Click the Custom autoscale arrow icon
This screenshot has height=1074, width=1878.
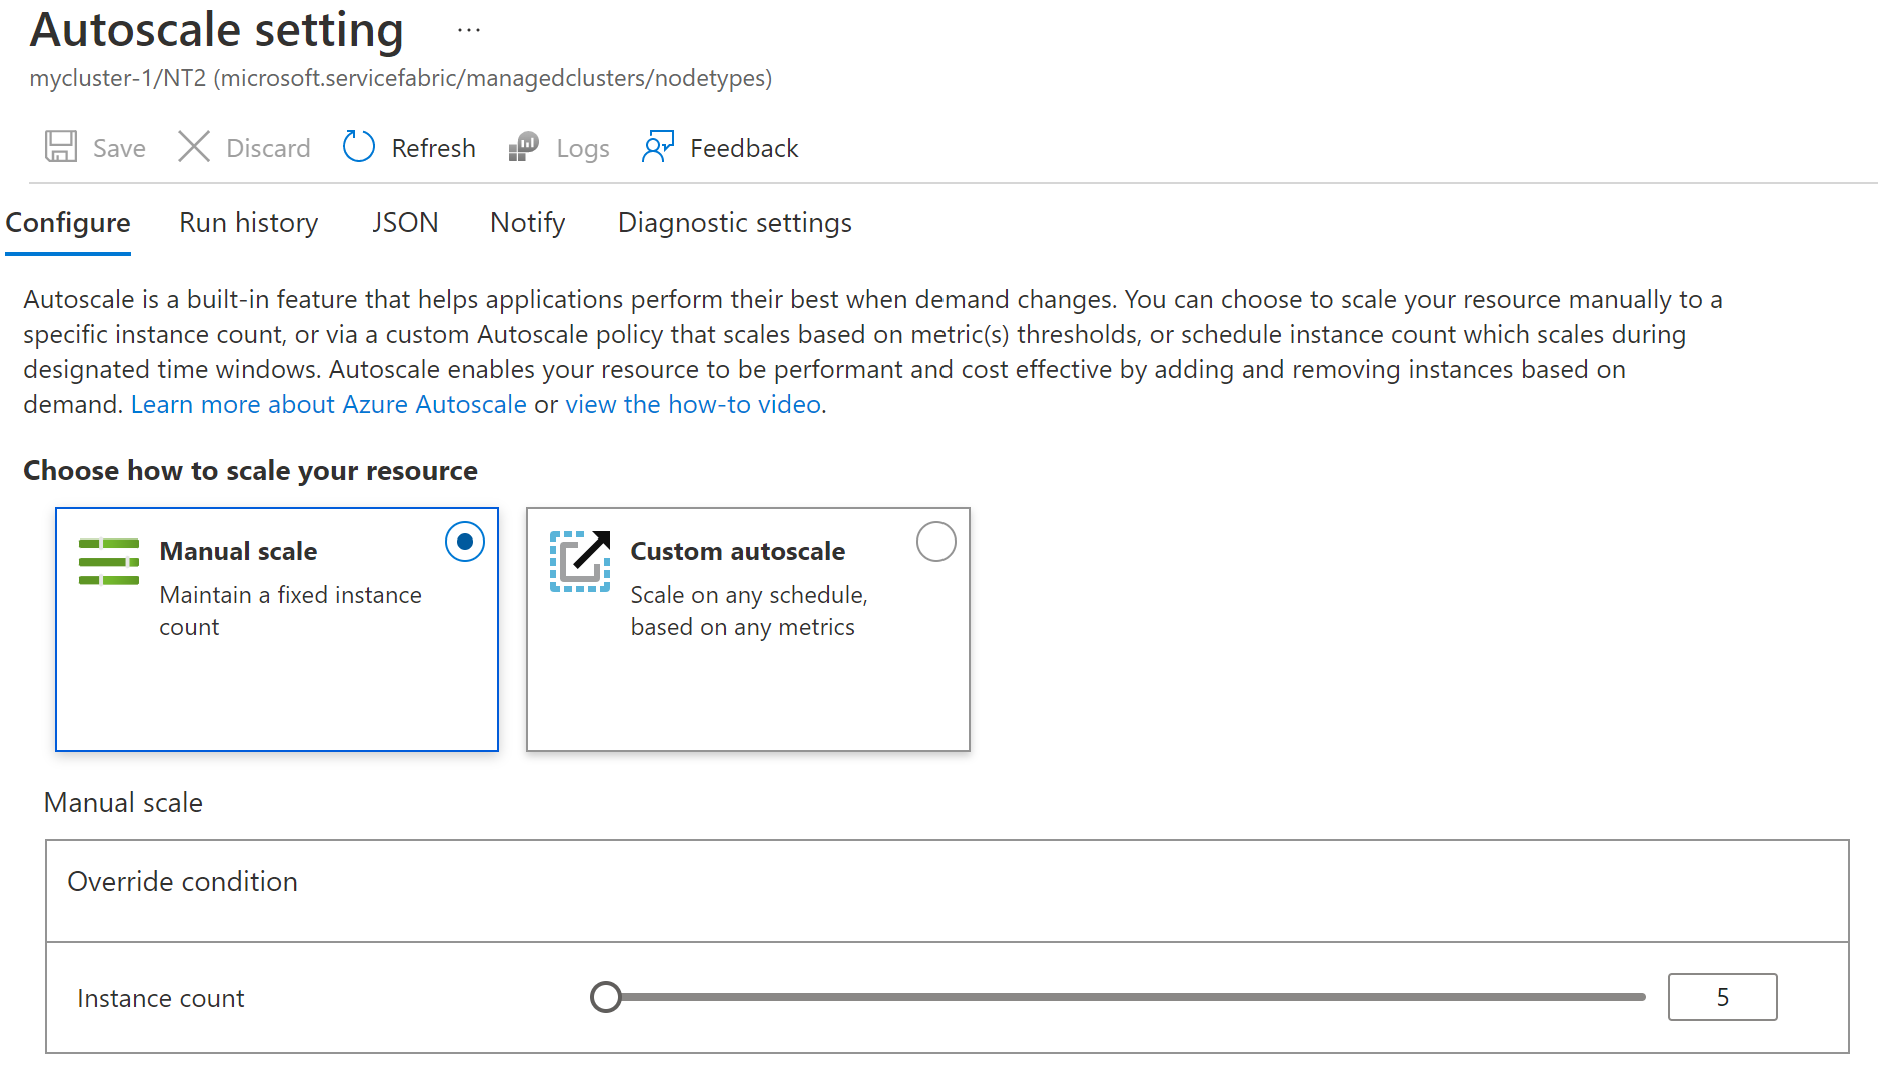pyautogui.click(x=580, y=561)
